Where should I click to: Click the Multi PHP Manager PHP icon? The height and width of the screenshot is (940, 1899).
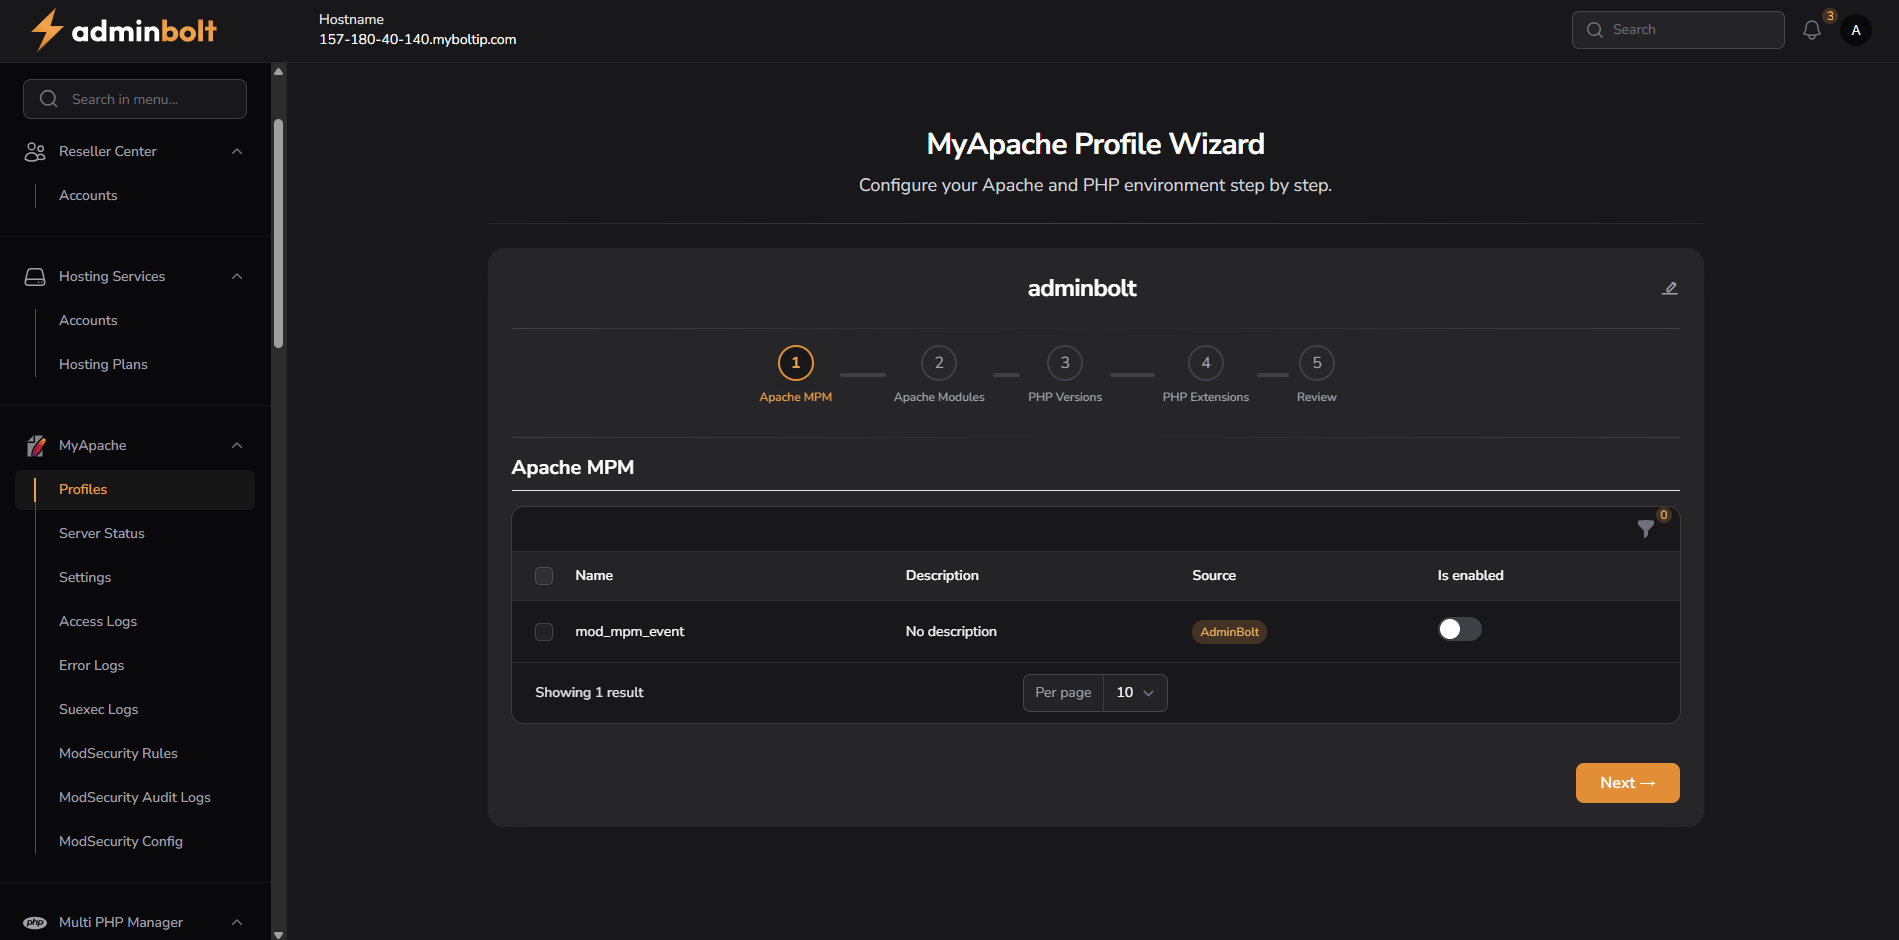36,922
